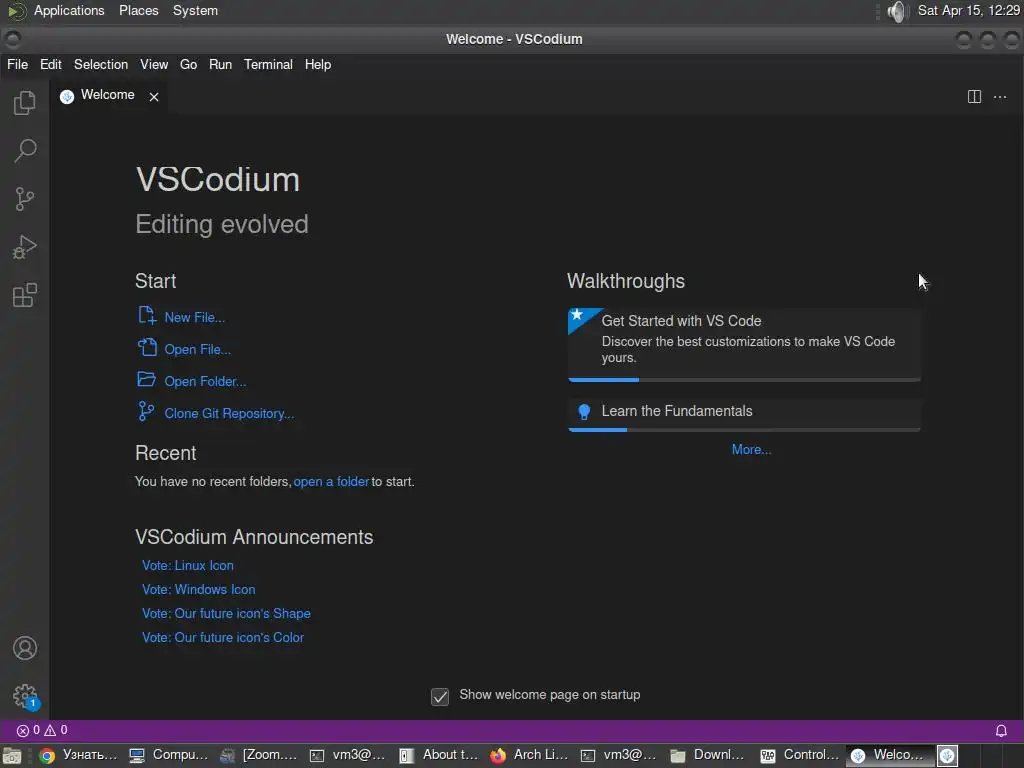This screenshot has height=768, width=1024.
Task: Open the Search view in activity bar
Action: 24,151
